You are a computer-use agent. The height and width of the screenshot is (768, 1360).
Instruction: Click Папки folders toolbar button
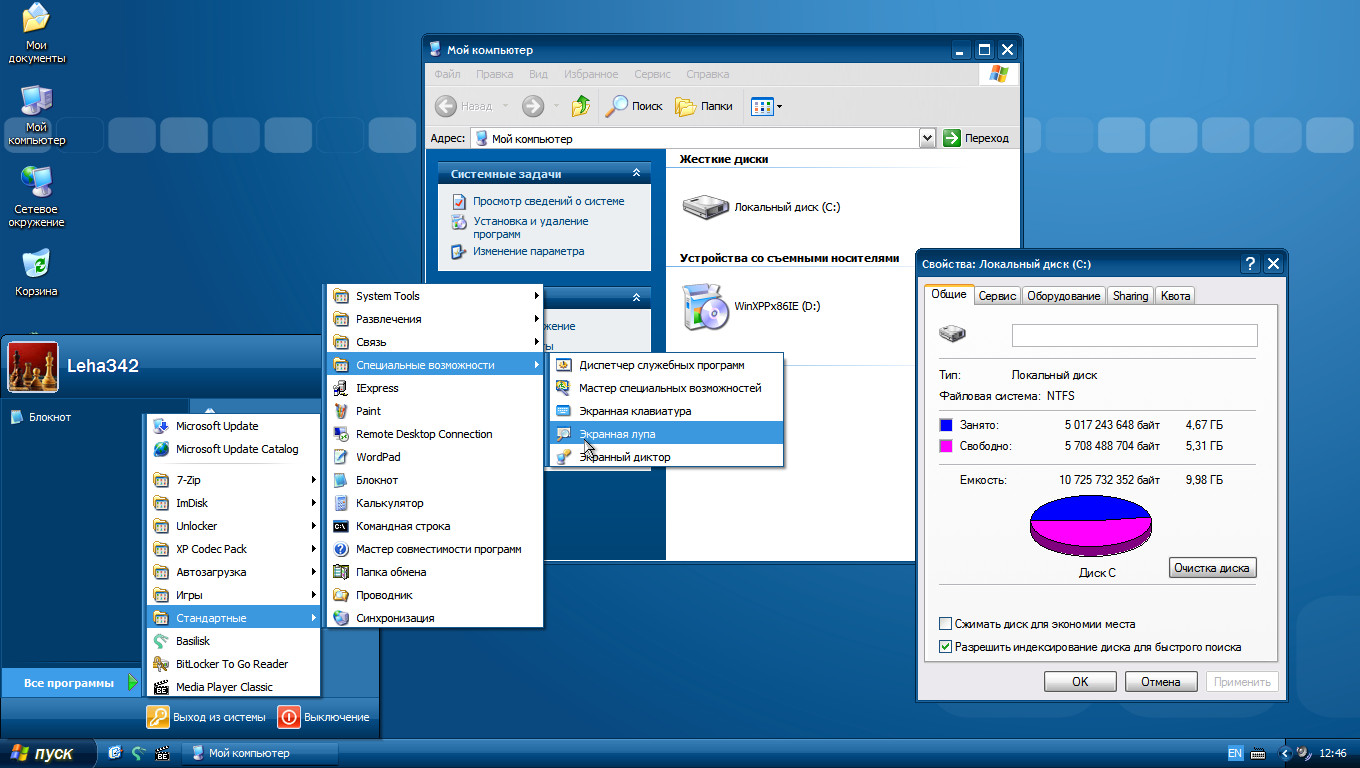[x=704, y=106]
